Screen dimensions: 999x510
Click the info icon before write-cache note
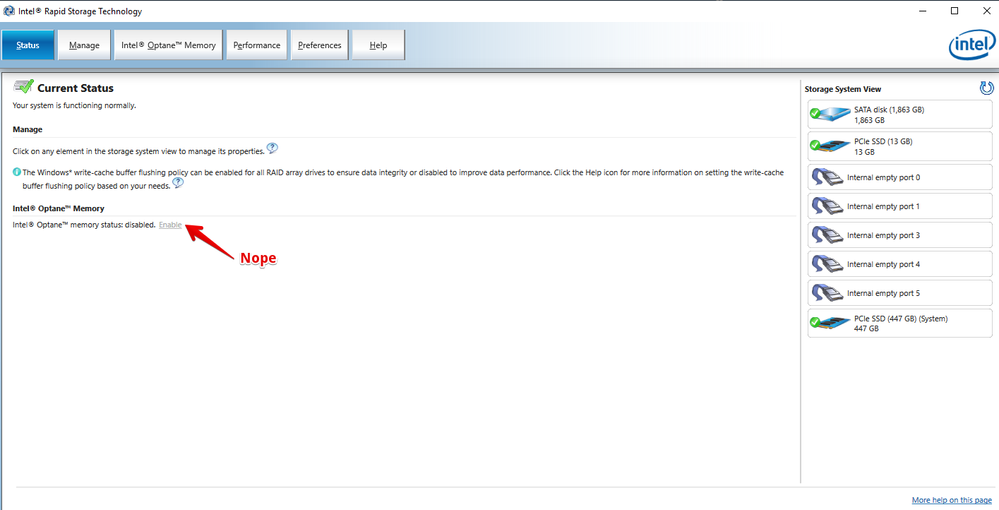pos(17,172)
